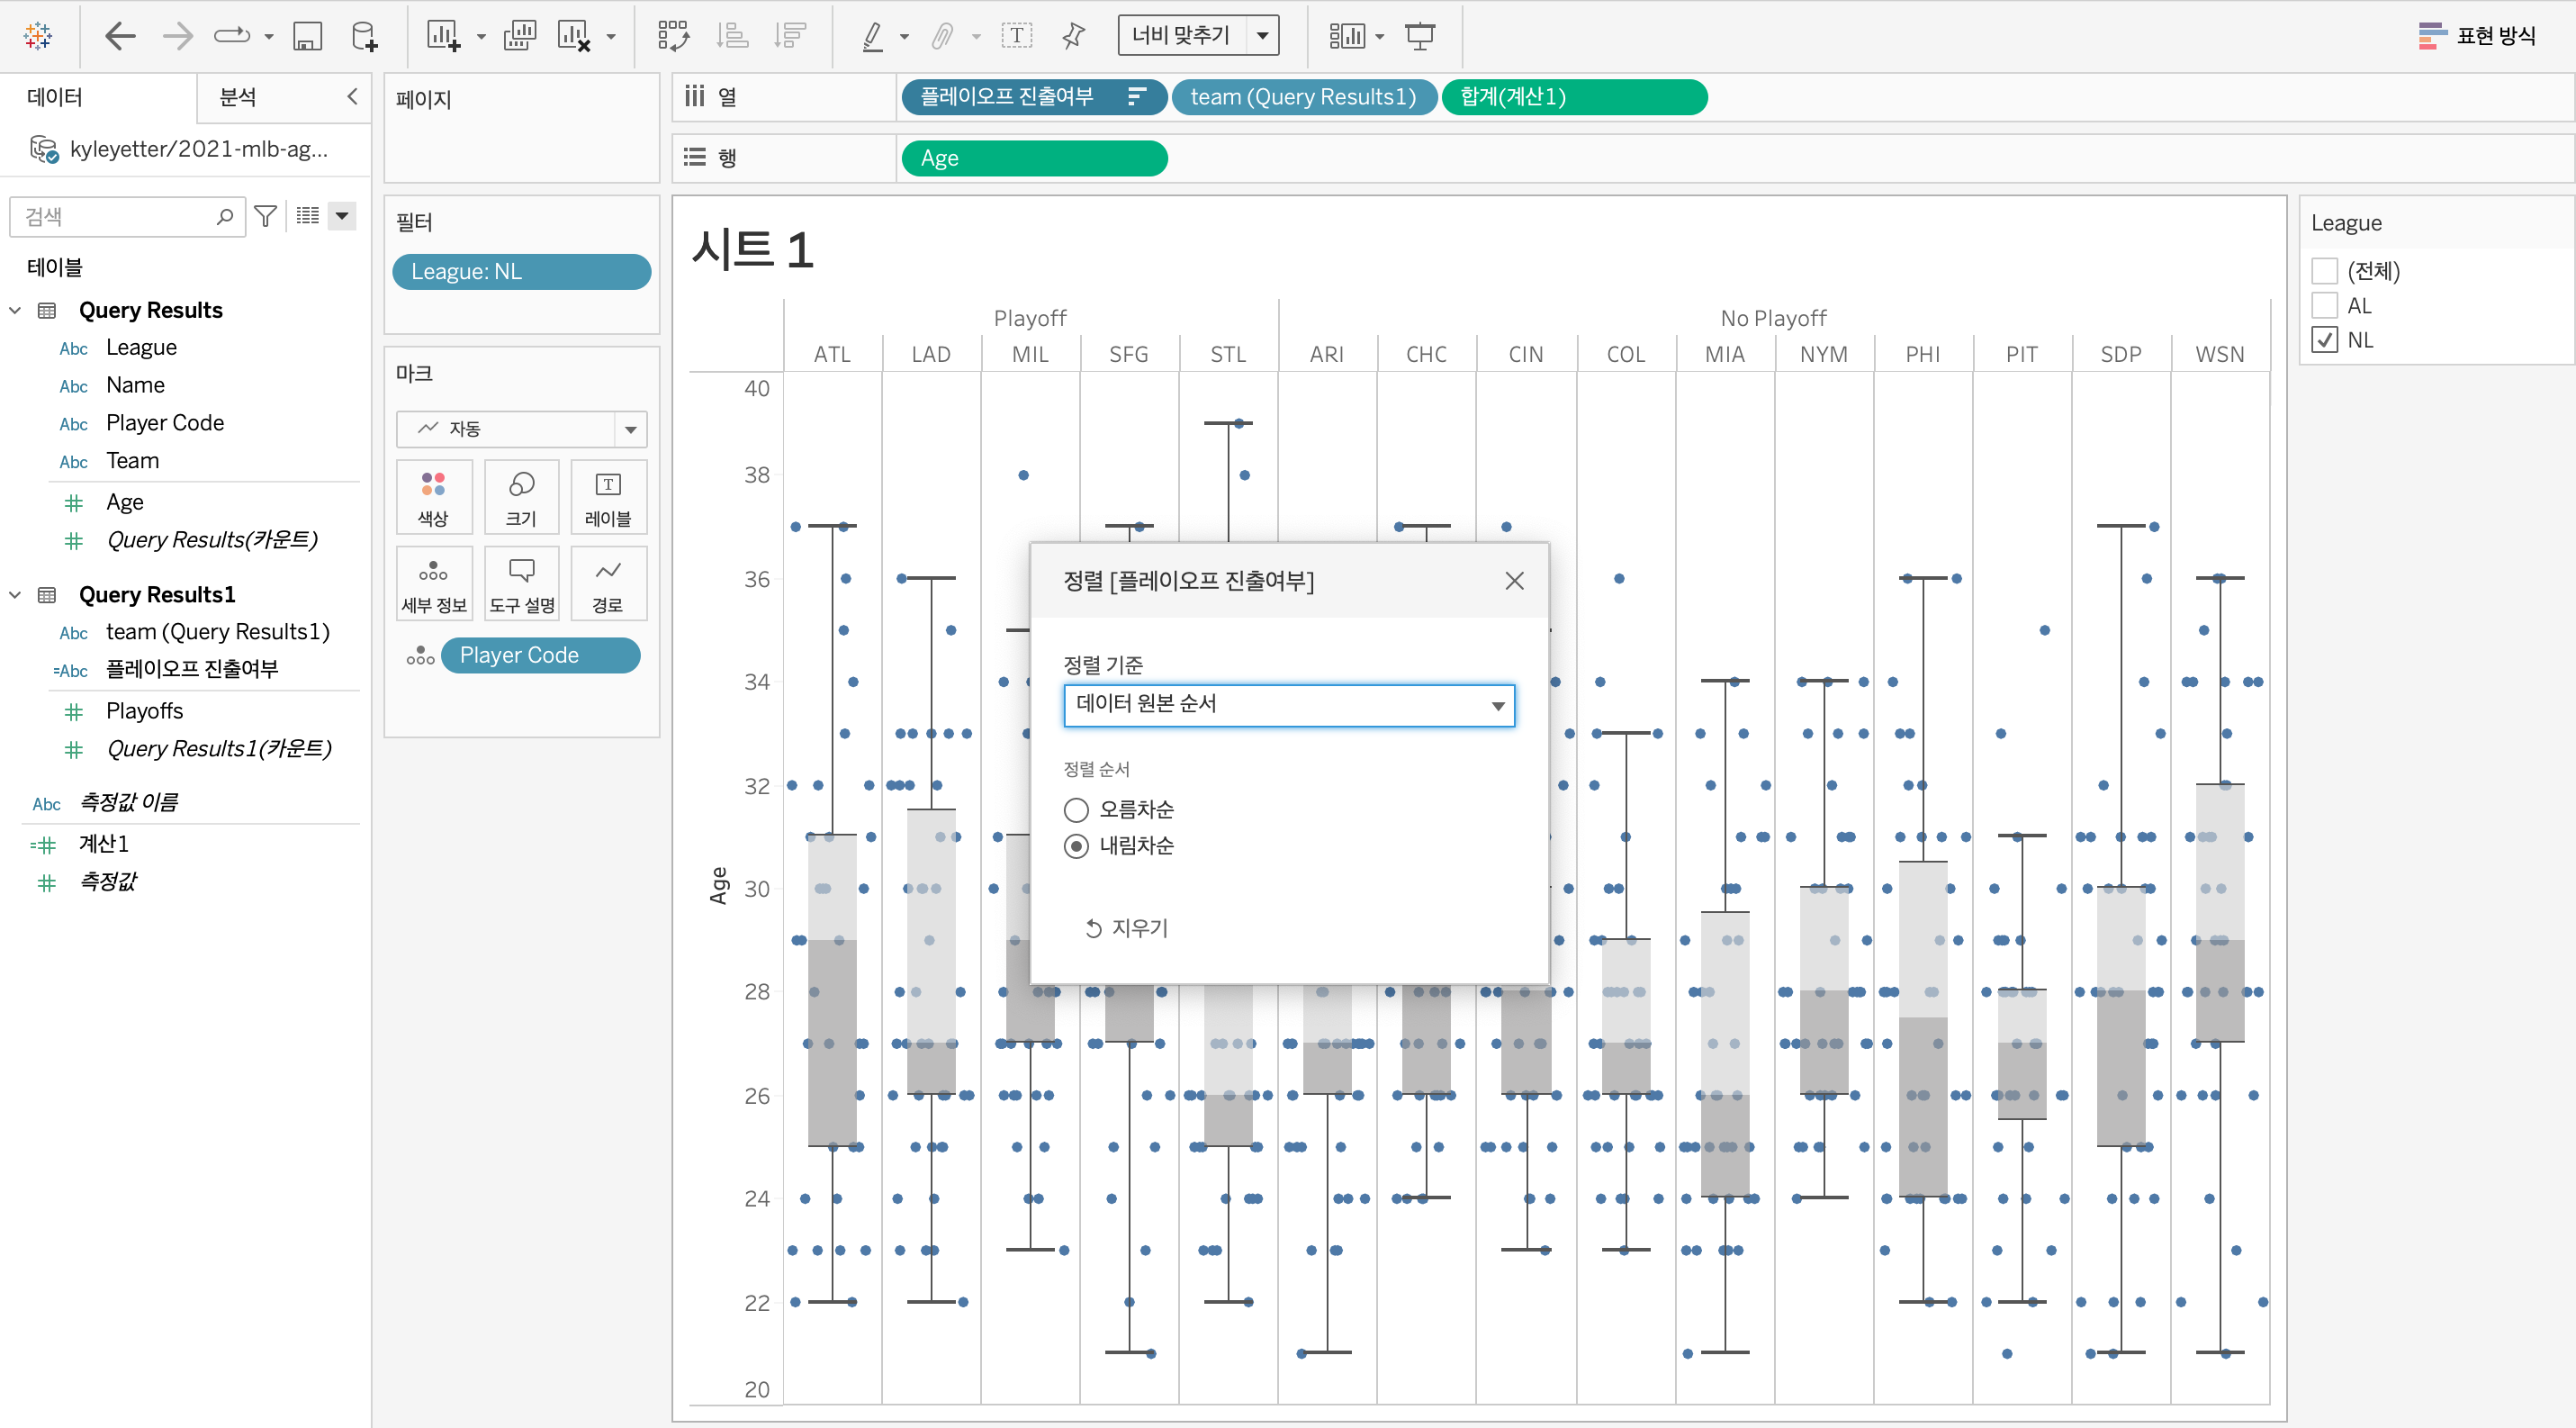Sort descending using toolbar icon

[x=790, y=36]
